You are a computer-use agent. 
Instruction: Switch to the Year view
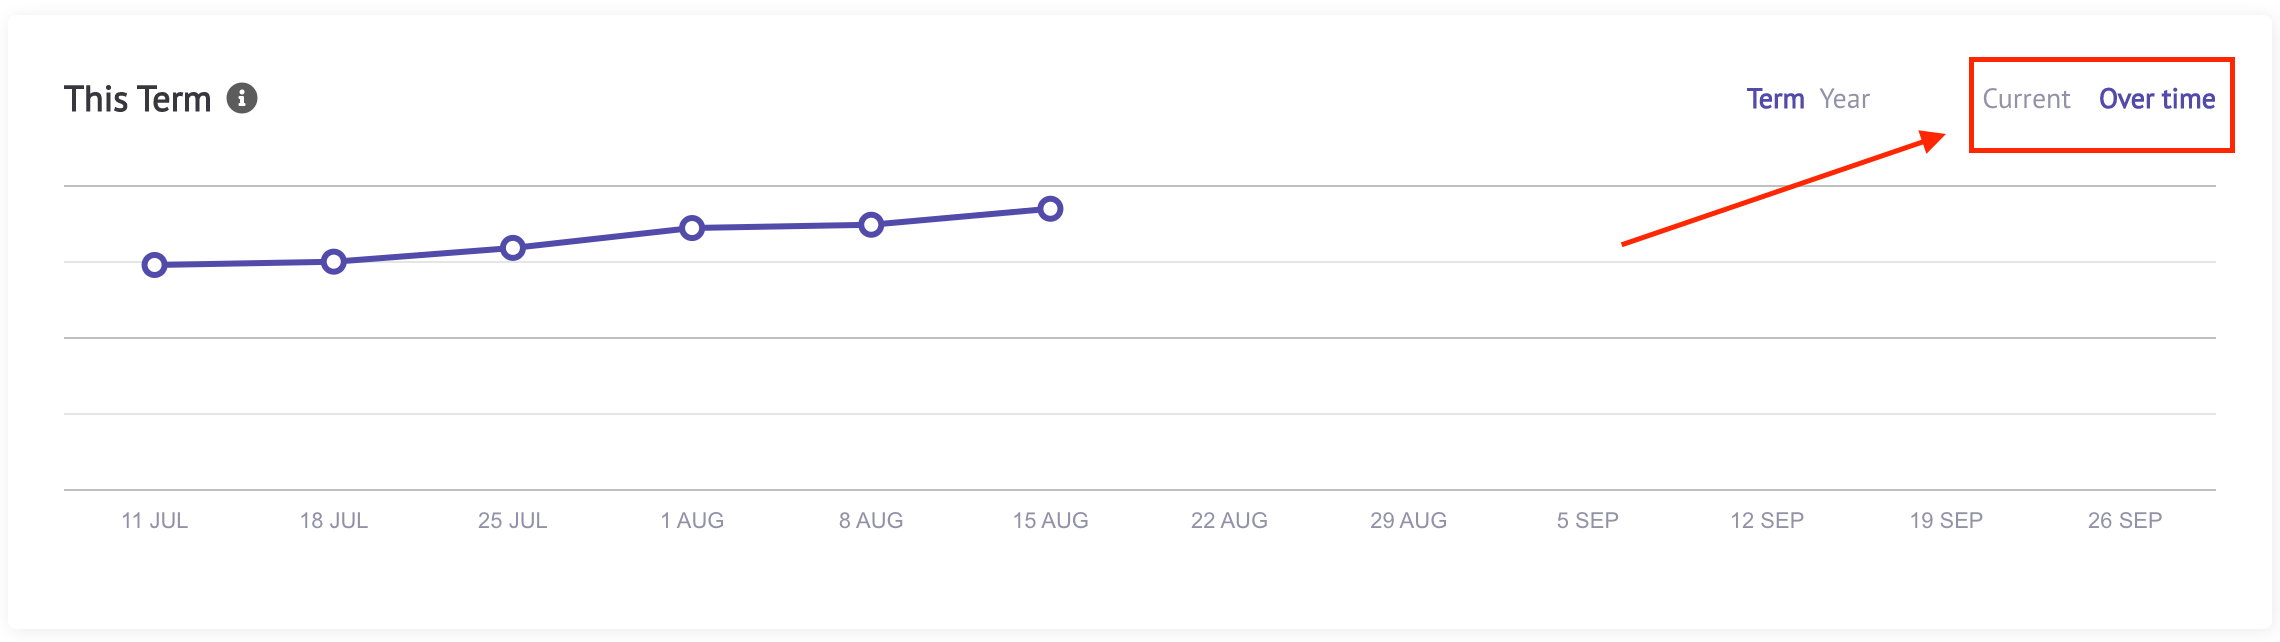tap(1844, 99)
